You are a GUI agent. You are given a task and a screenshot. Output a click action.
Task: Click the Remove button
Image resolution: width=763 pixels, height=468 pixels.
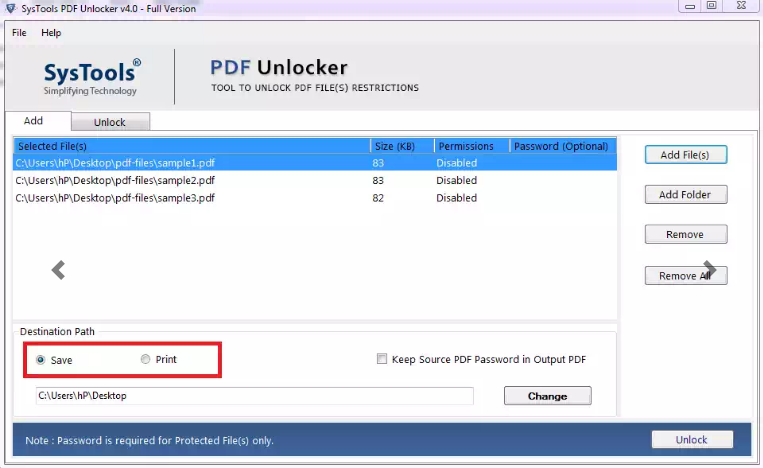pyautogui.click(x=686, y=234)
